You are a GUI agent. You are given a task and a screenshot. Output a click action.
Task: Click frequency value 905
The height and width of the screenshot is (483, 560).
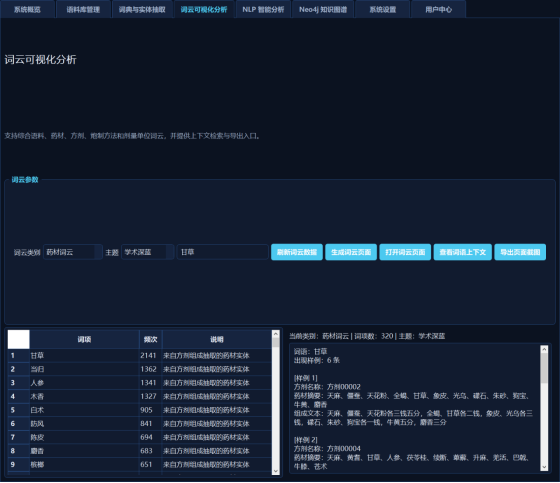150,410
